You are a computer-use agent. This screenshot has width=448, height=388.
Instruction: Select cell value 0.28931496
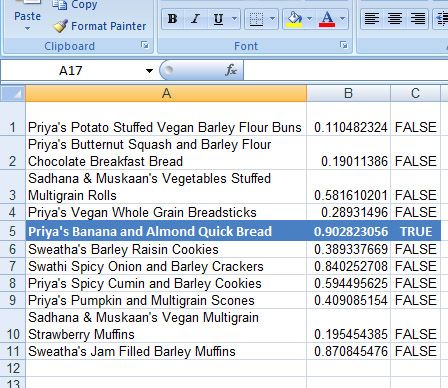[x=348, y=212]
